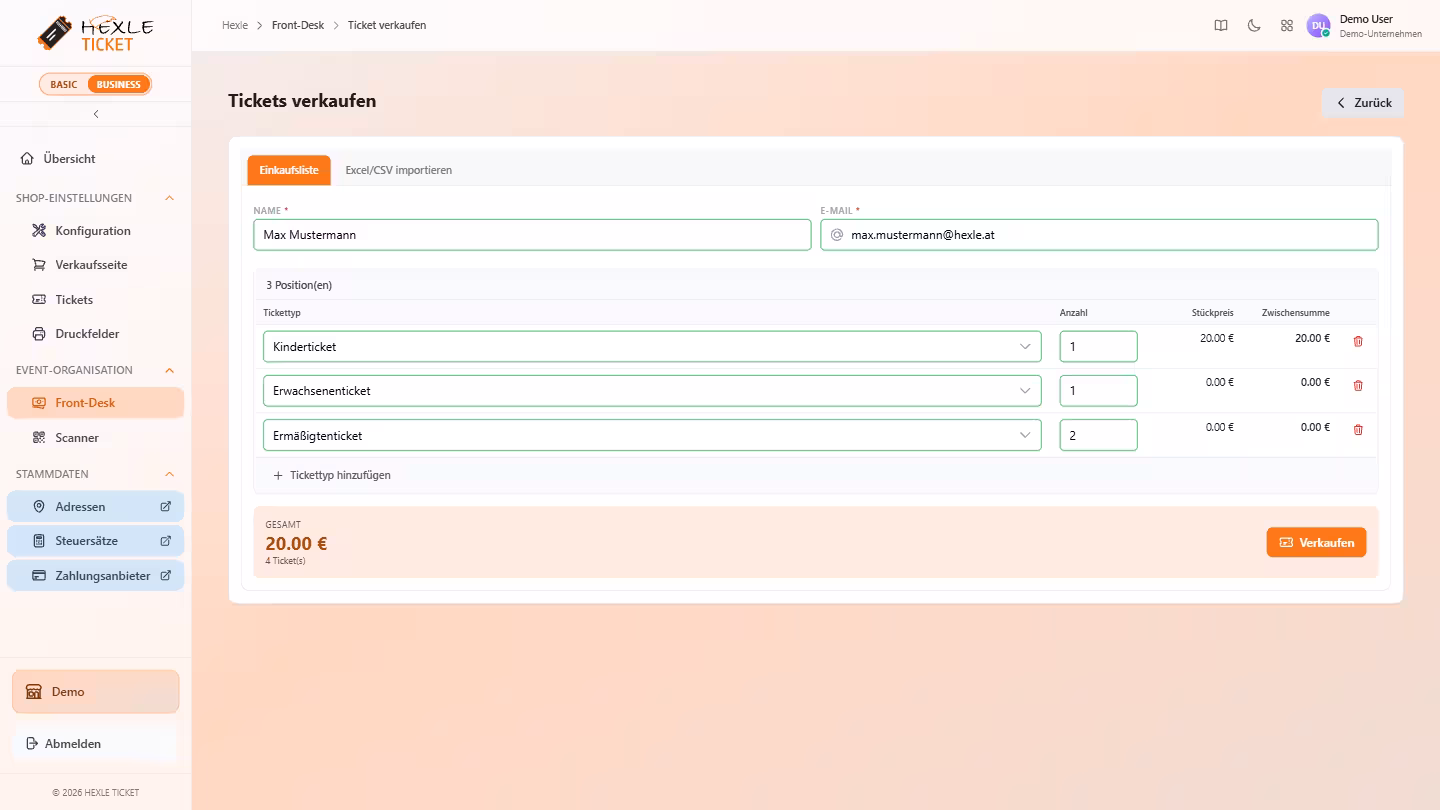Open the documentation book icon in header

click(1221, 26)
